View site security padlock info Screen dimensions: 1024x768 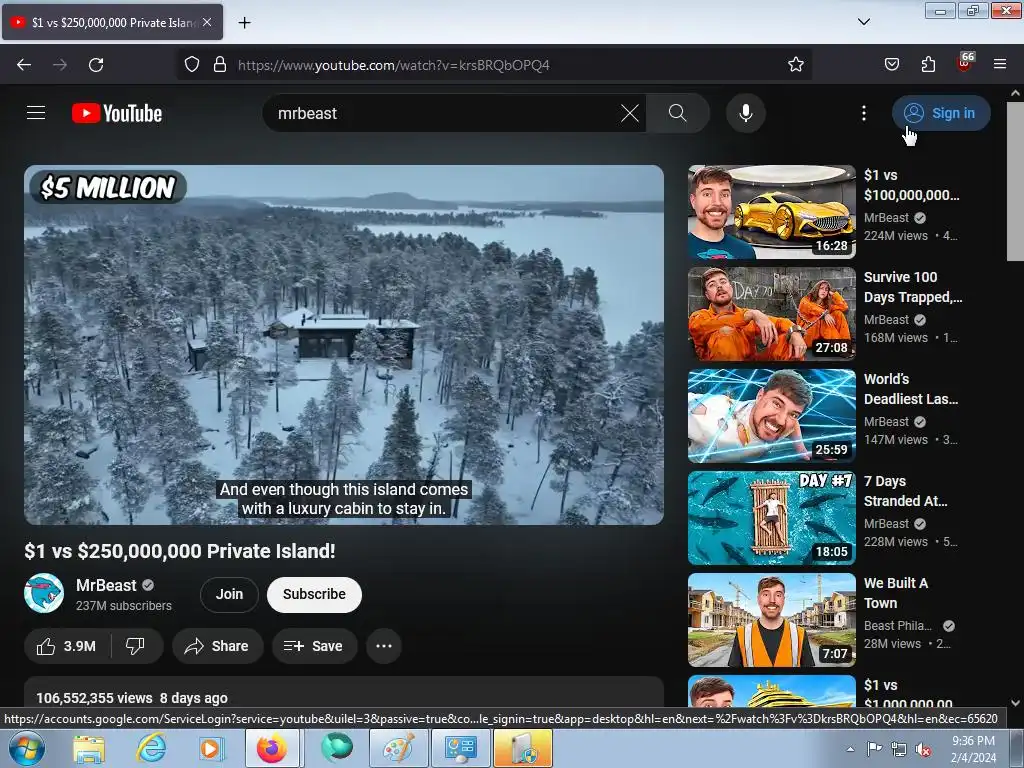click(x=220, y=65)
